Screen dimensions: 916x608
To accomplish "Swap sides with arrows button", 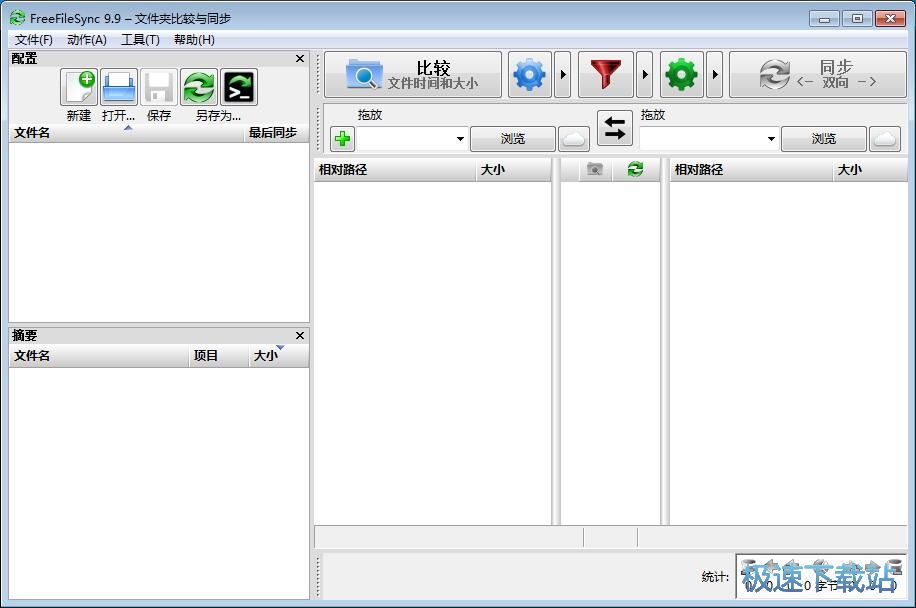I will (x=615, y=128).
